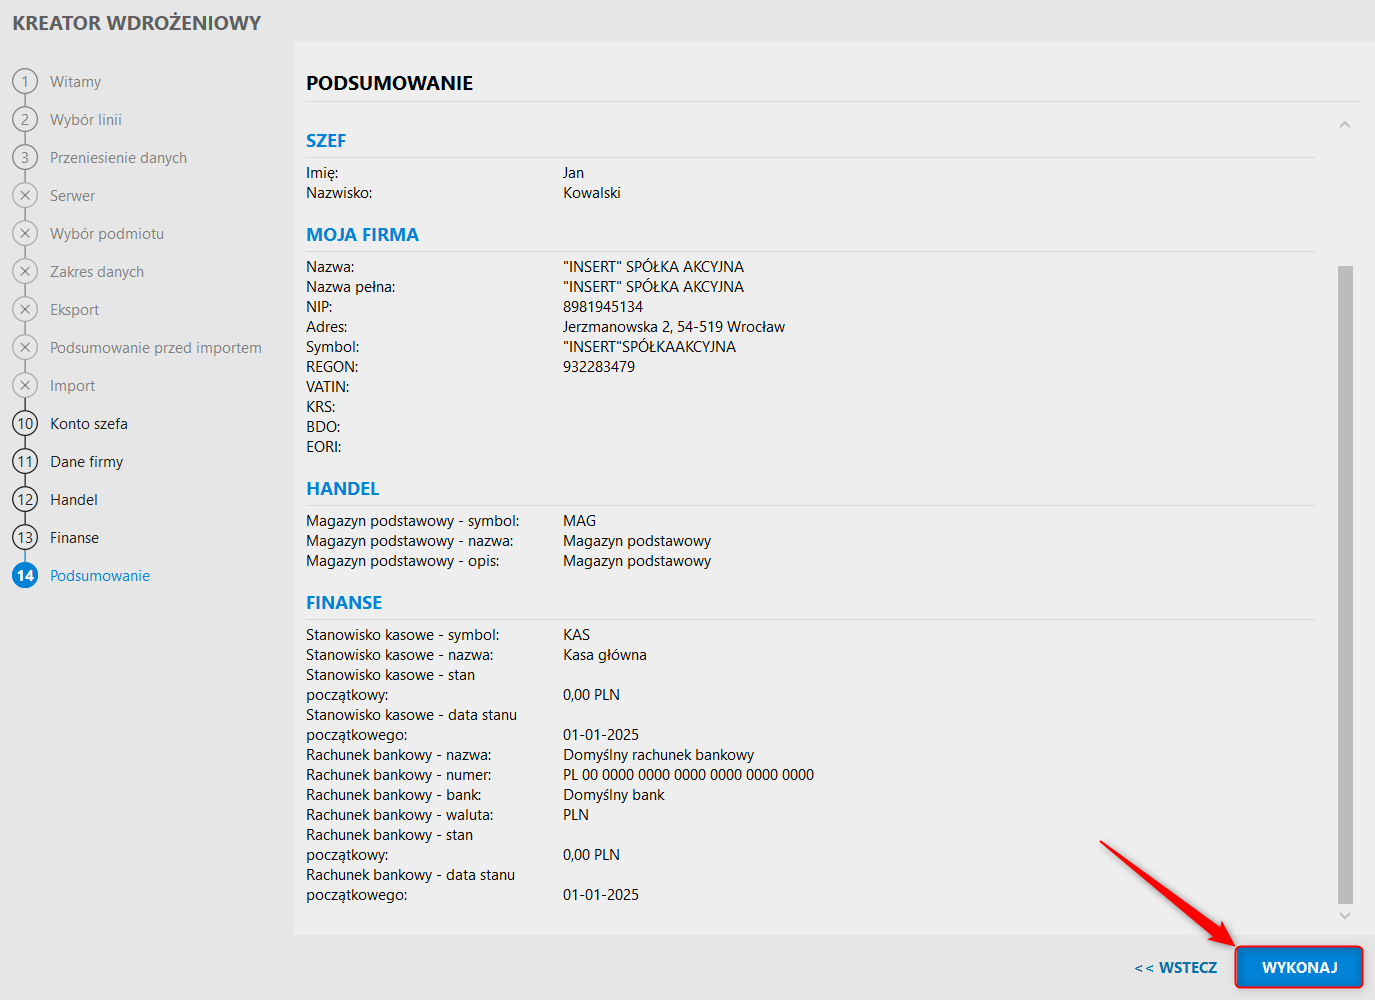Click the X circle beside Eksport
This screenshot has width=1375, height=1000.
[x=25, y=309]
